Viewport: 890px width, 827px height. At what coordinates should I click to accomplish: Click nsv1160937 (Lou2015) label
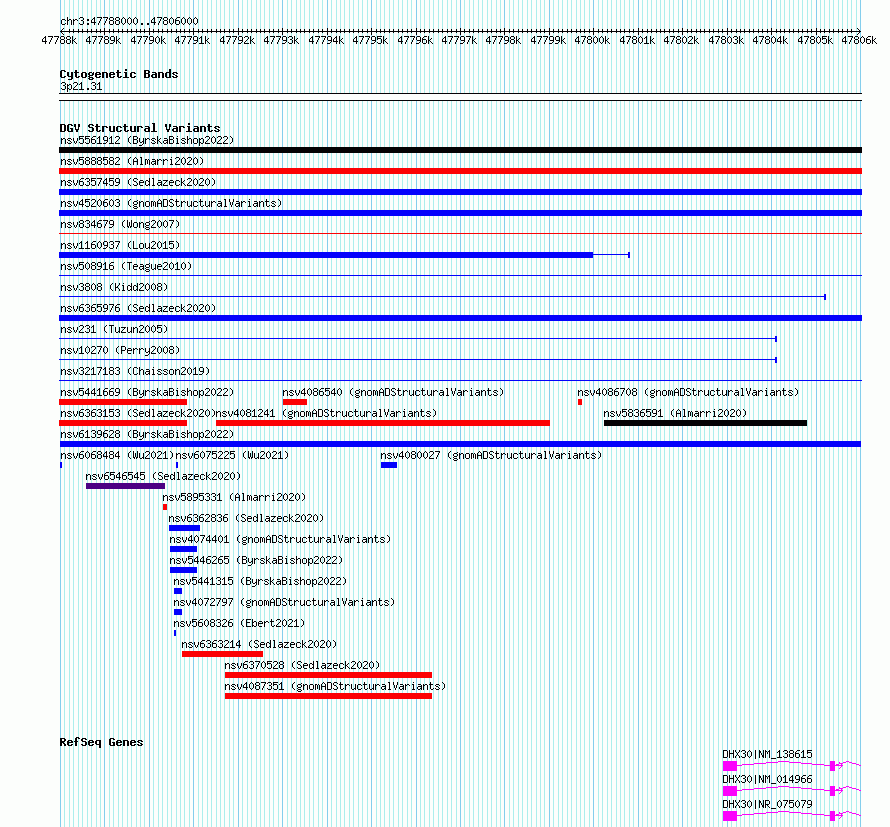[x=120, y=245]
